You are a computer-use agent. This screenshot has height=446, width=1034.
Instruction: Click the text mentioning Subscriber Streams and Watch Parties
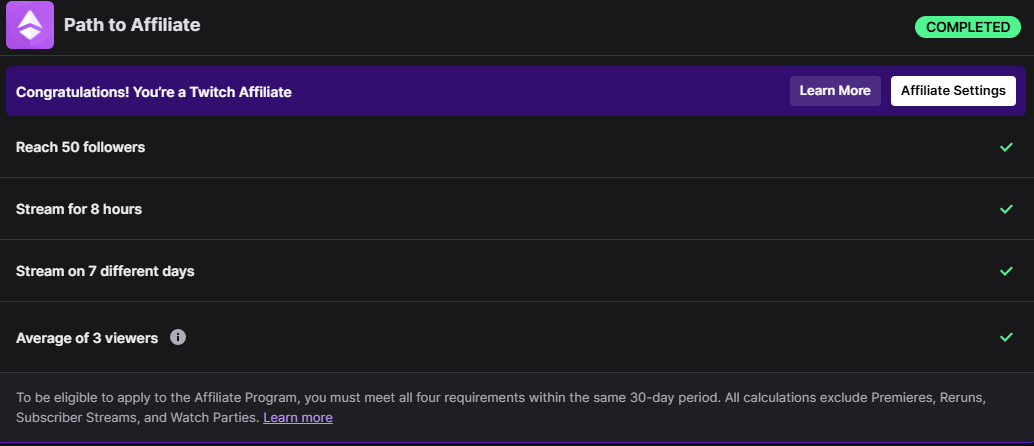[x=138, y=418]
